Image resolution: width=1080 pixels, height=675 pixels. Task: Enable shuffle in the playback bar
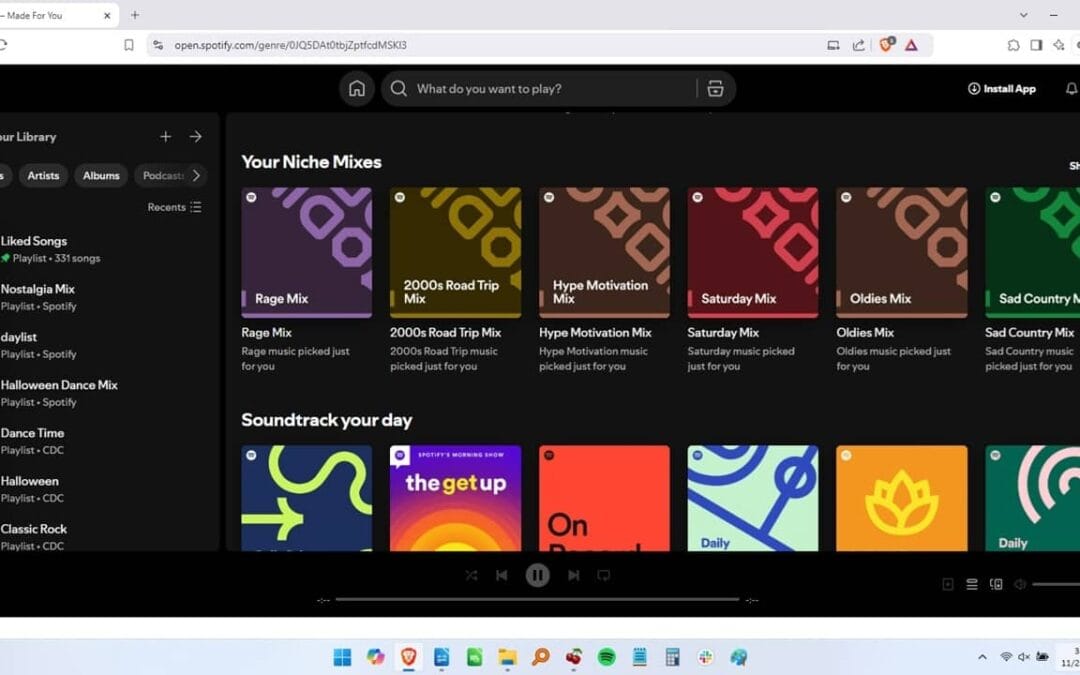point(470,575)
